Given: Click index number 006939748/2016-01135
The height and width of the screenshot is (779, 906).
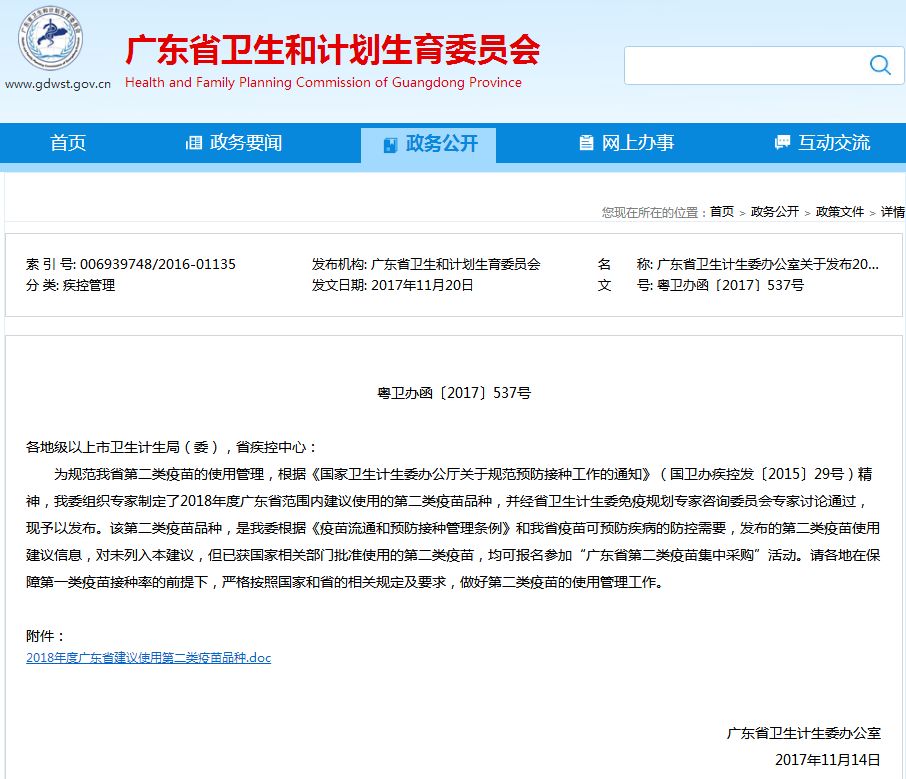Looking at the screenshot, I should (158, 265).
